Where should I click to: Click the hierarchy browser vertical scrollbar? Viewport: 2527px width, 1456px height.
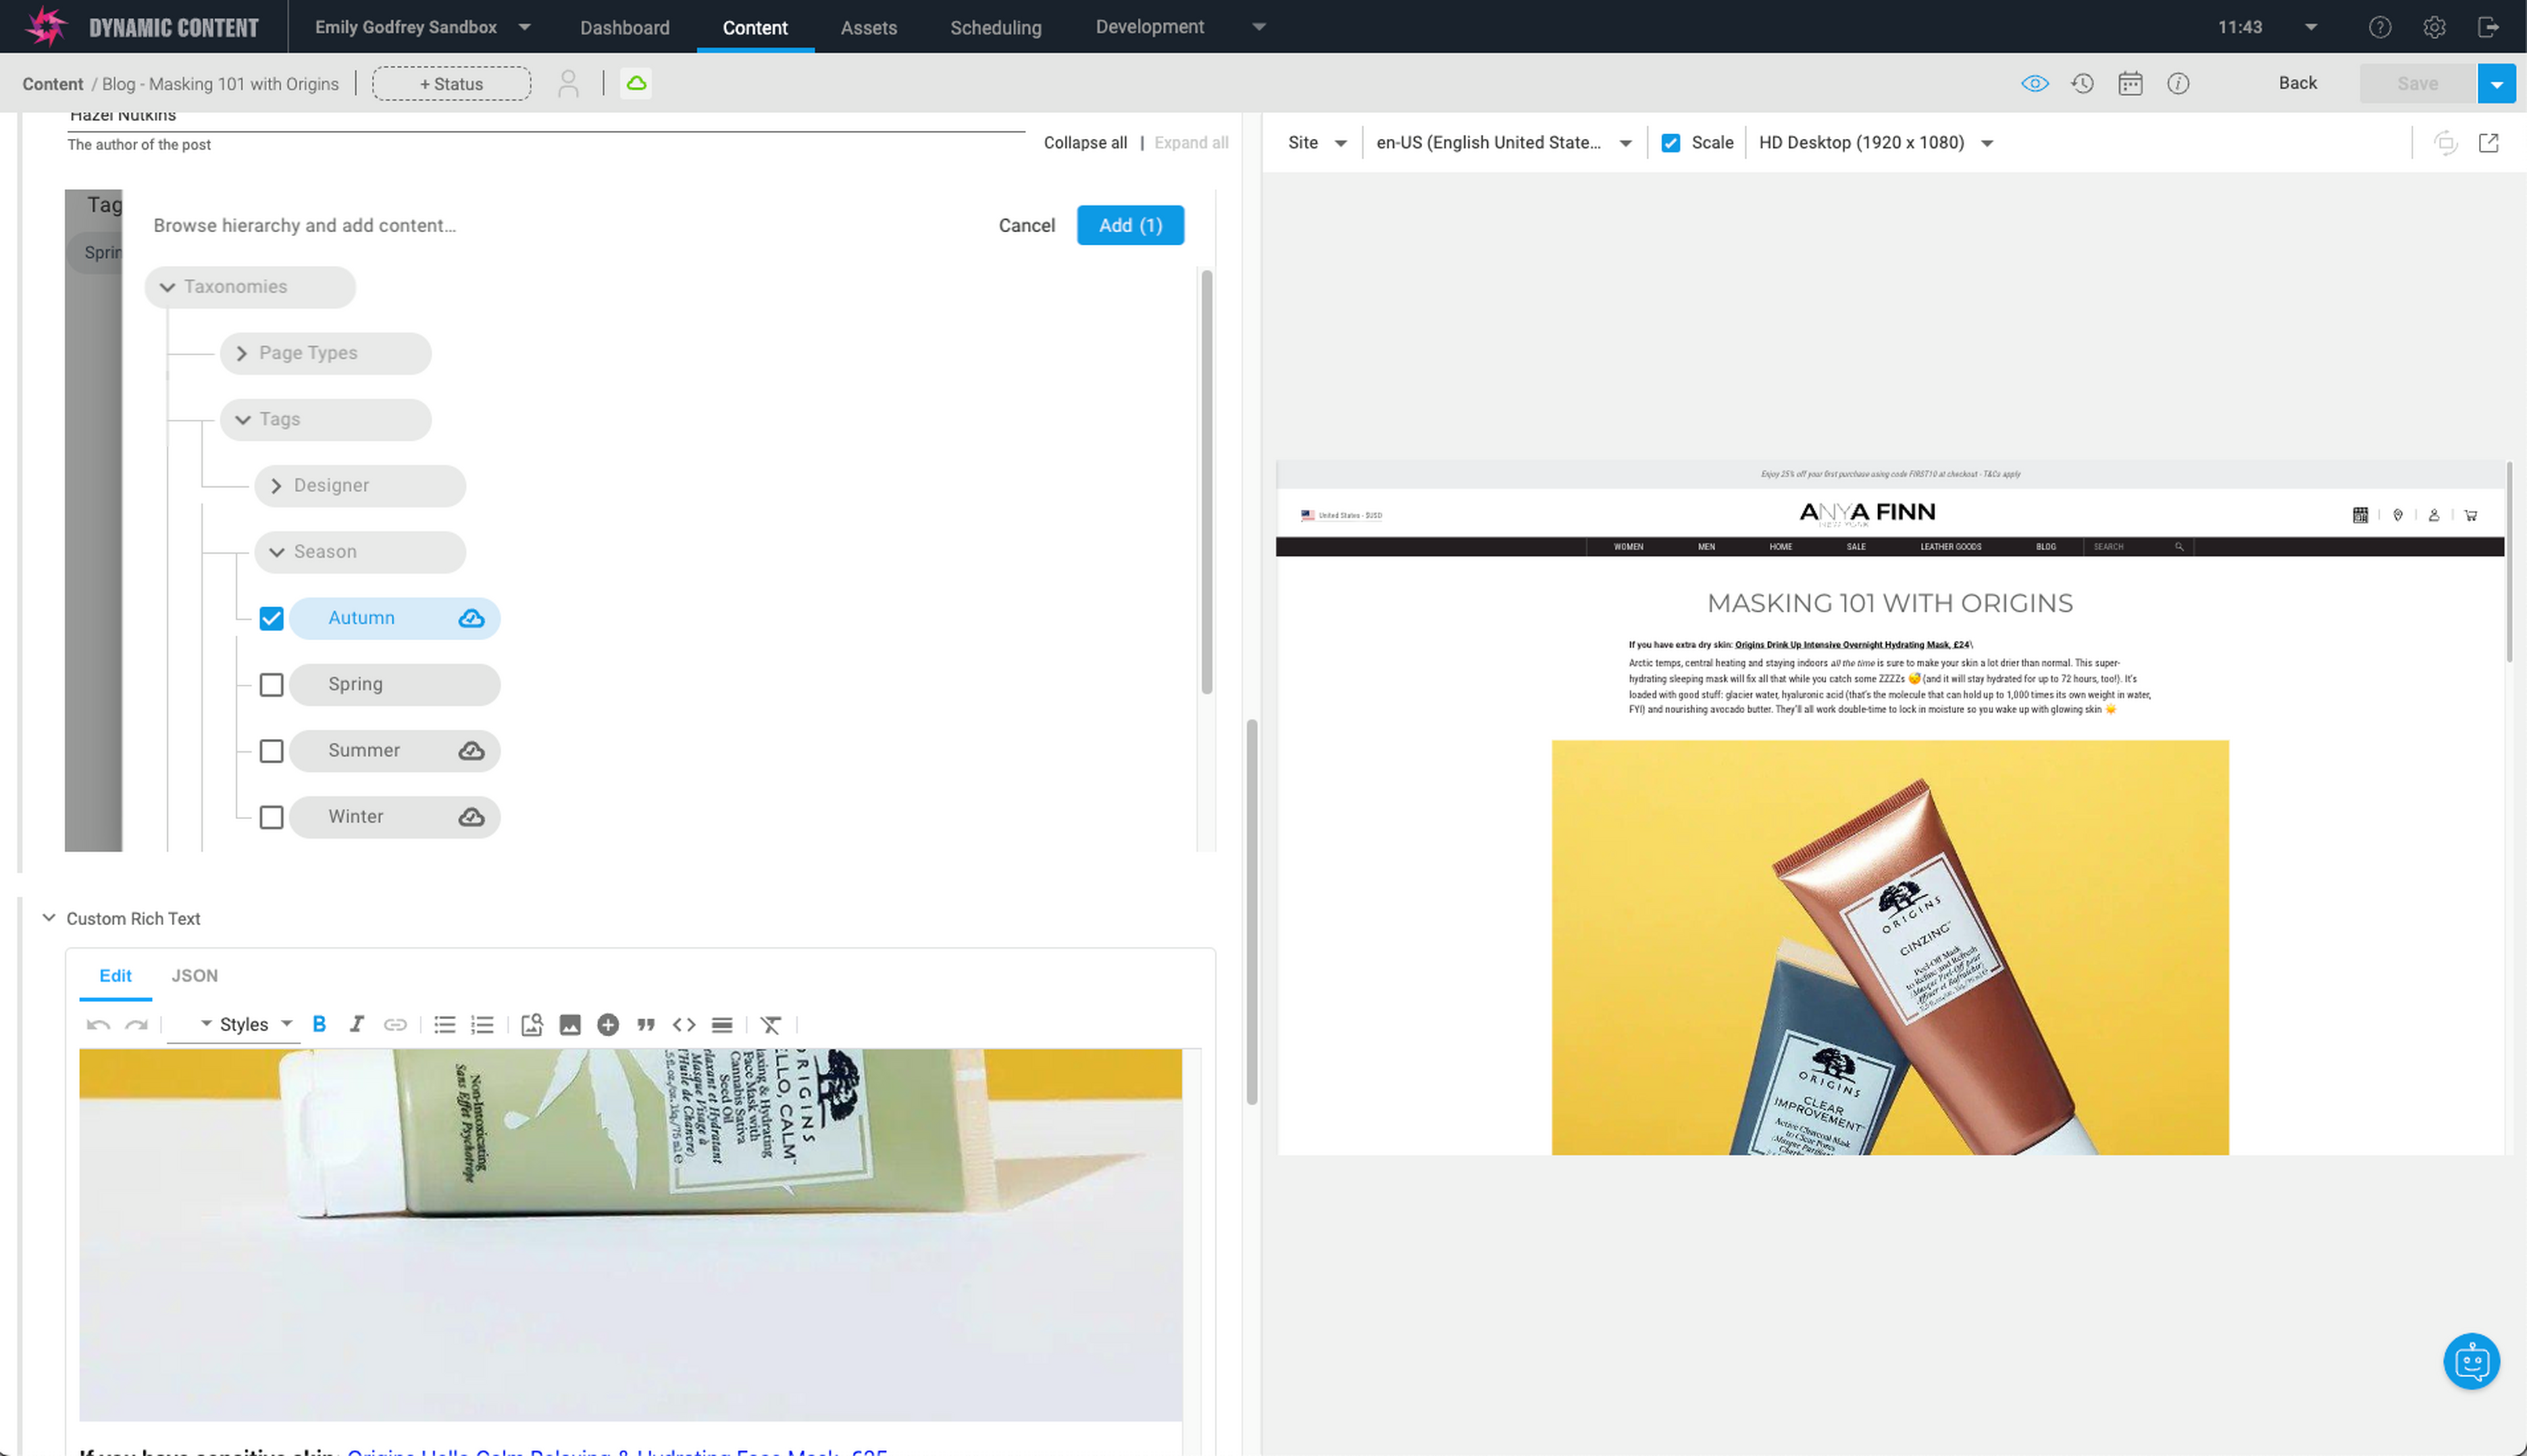[1206, 482]
